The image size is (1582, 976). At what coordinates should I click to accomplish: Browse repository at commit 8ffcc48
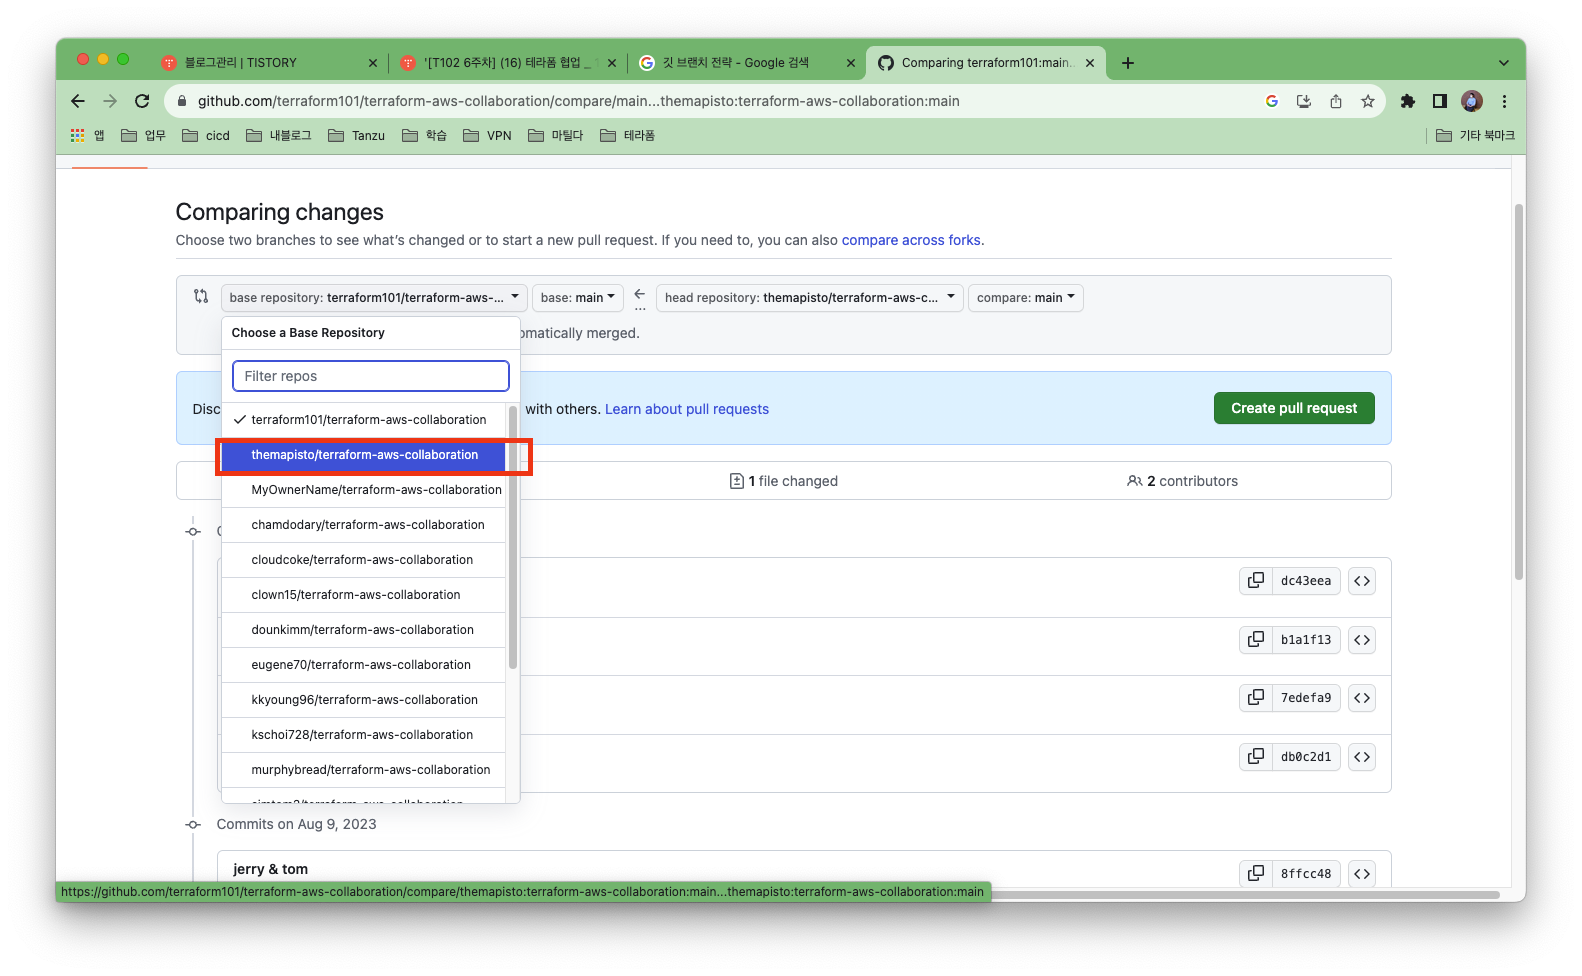click(1362, 874)
